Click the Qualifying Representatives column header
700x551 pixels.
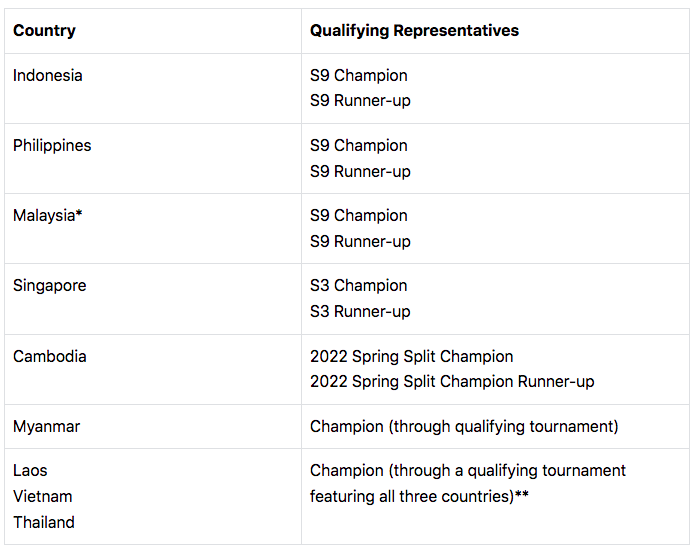coord(495,31)
